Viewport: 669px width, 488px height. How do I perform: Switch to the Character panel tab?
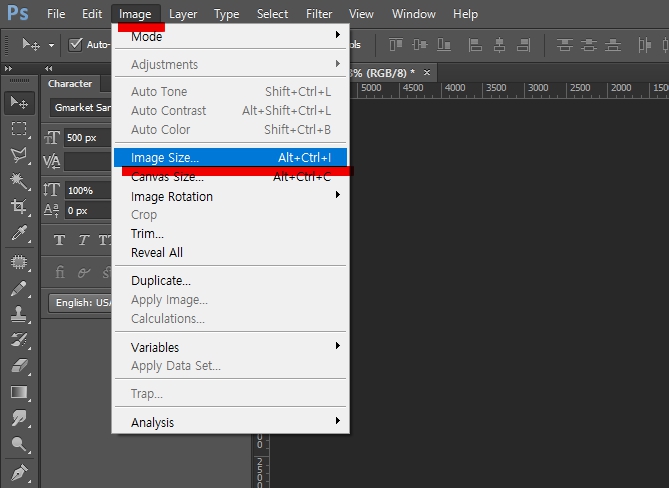70,84
